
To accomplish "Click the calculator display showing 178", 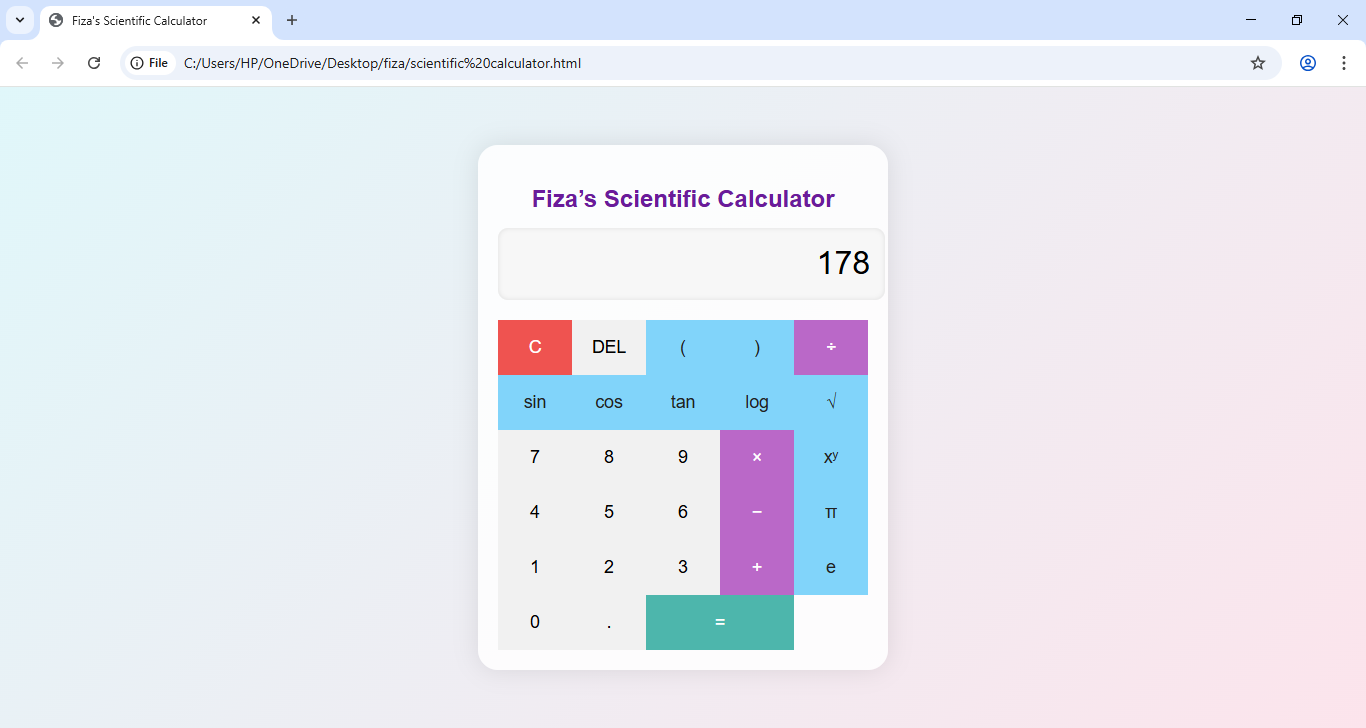I will tap(690, 263).
